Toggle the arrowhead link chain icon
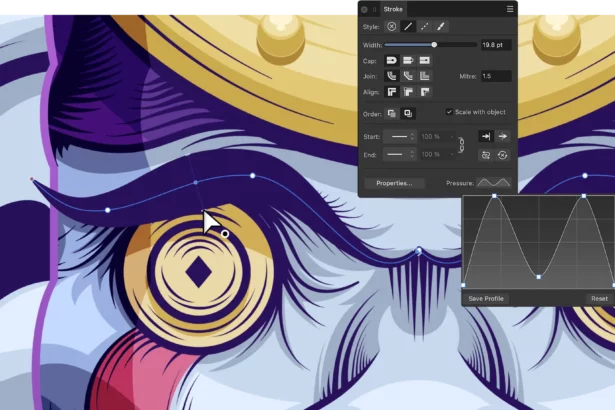615x410 pixels. coord(462,145)
